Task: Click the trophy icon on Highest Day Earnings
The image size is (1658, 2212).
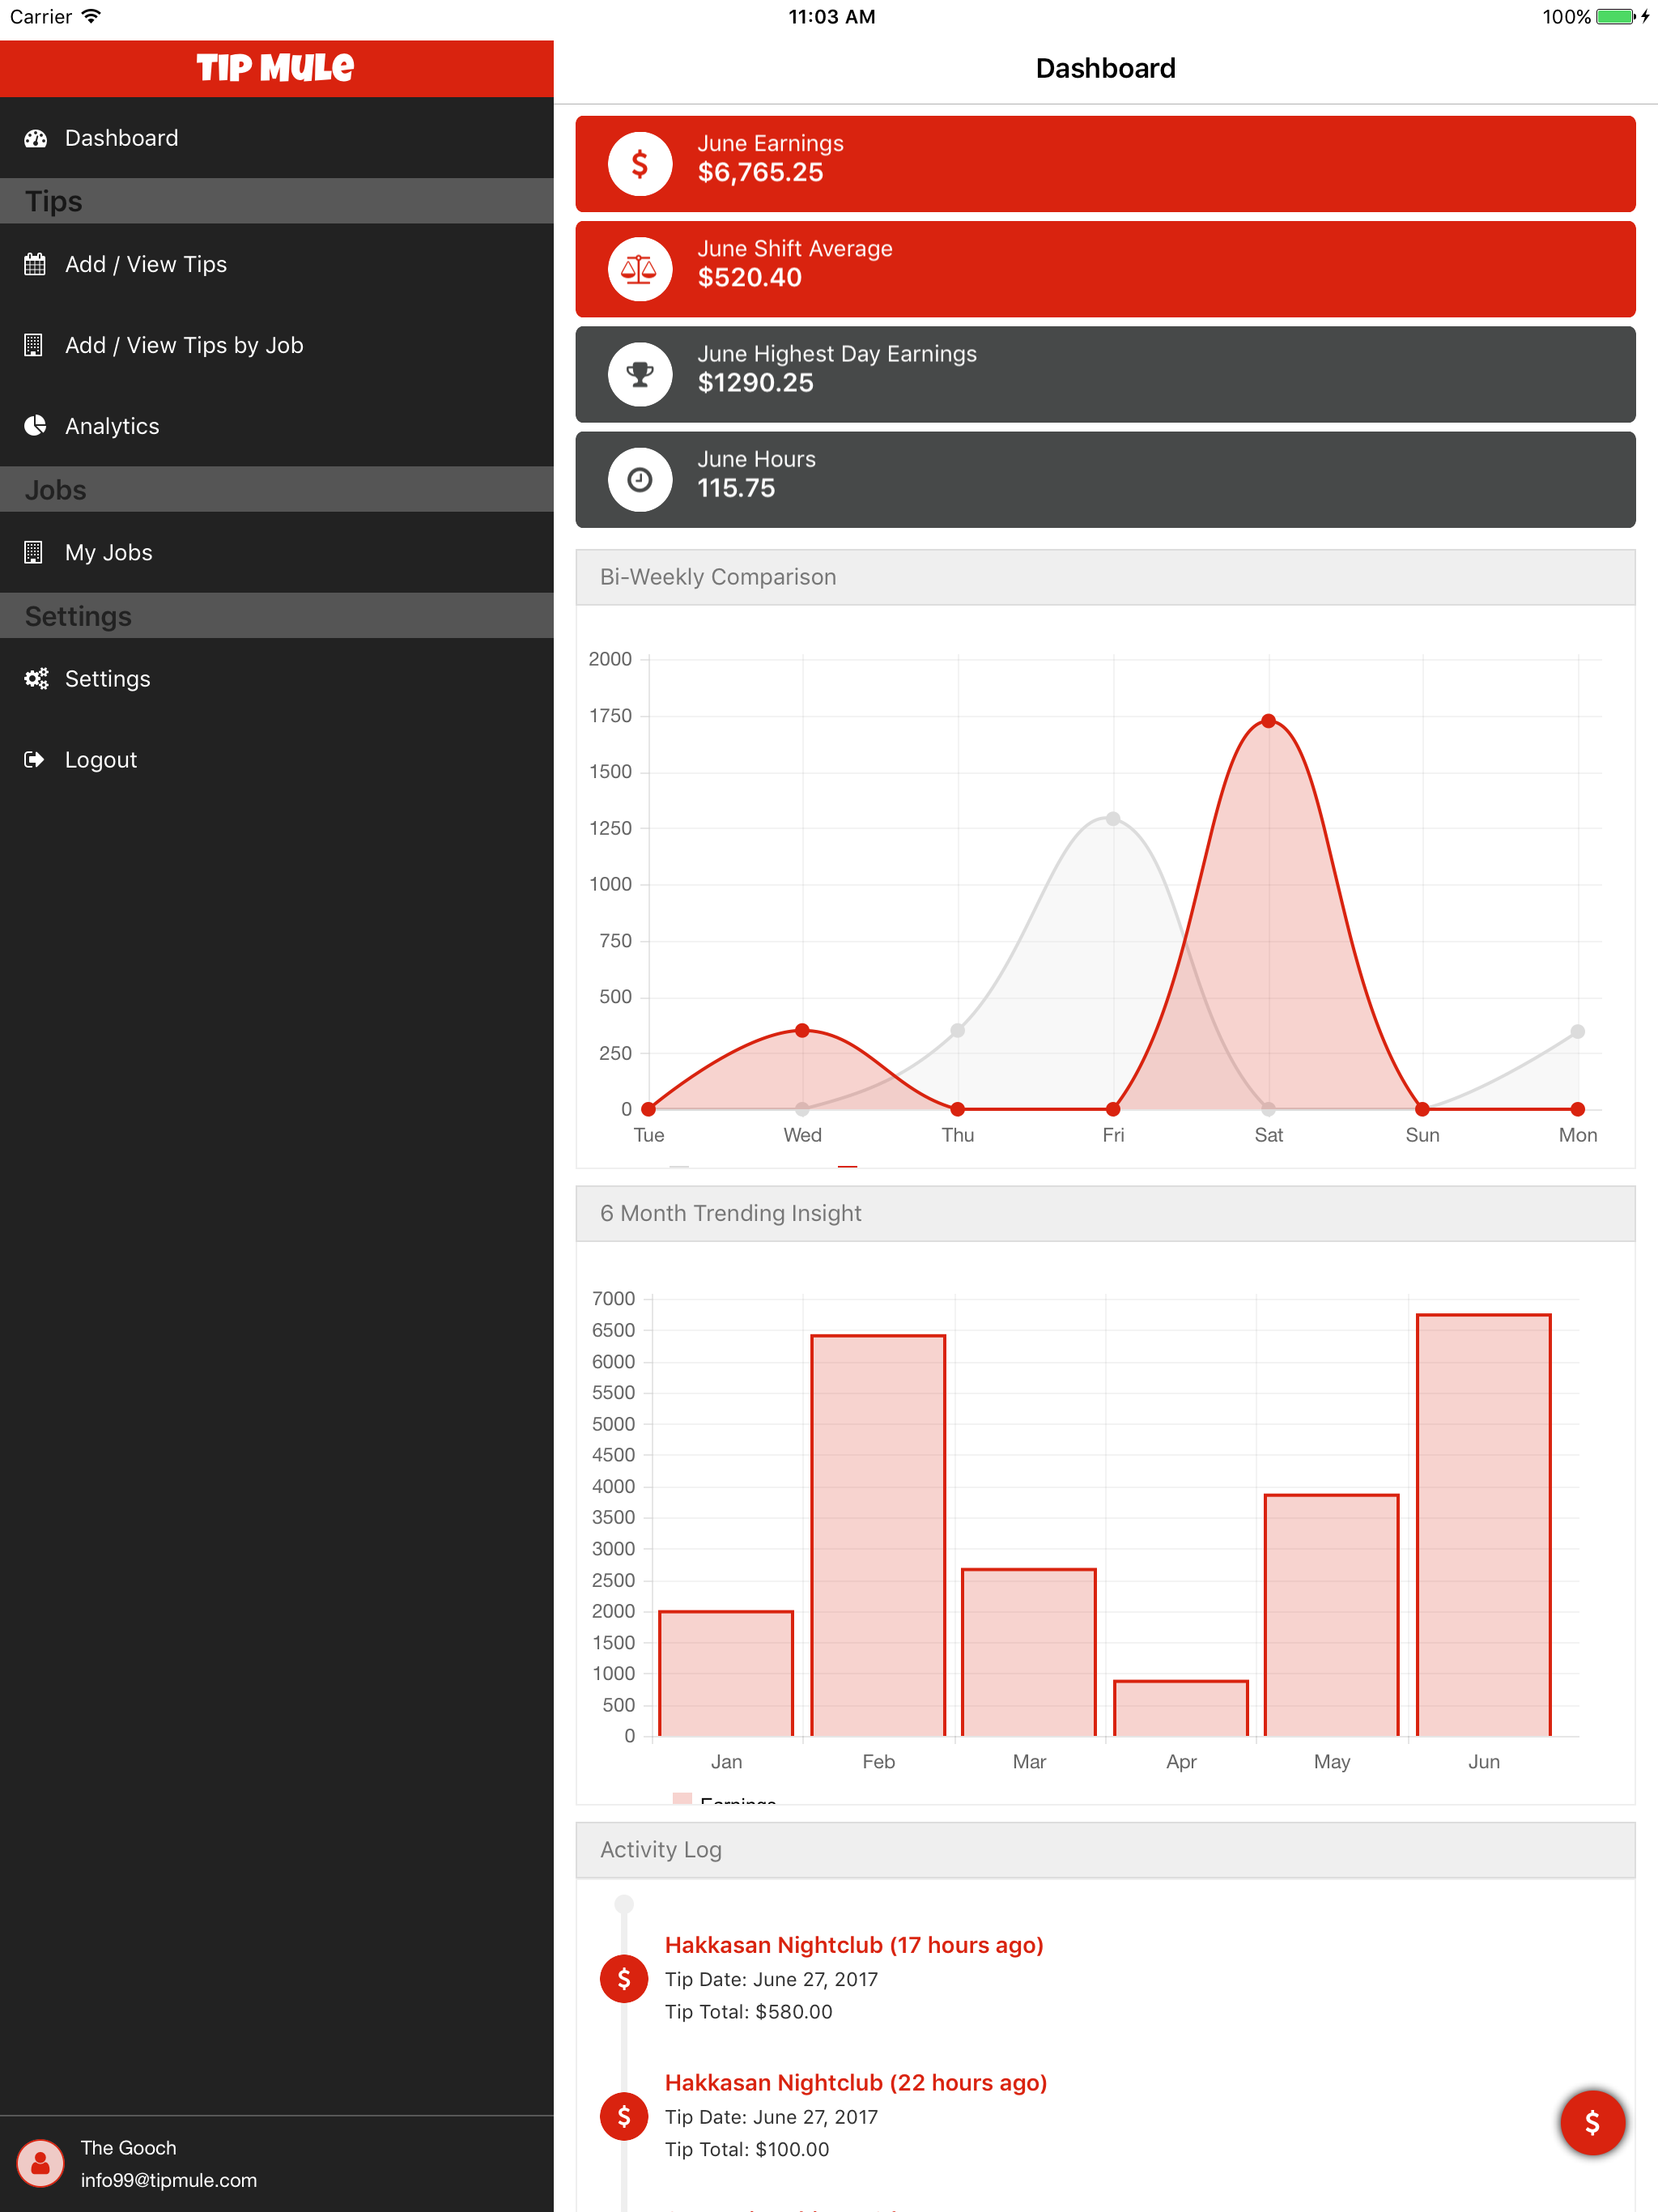Action: [x=640, y=375]
